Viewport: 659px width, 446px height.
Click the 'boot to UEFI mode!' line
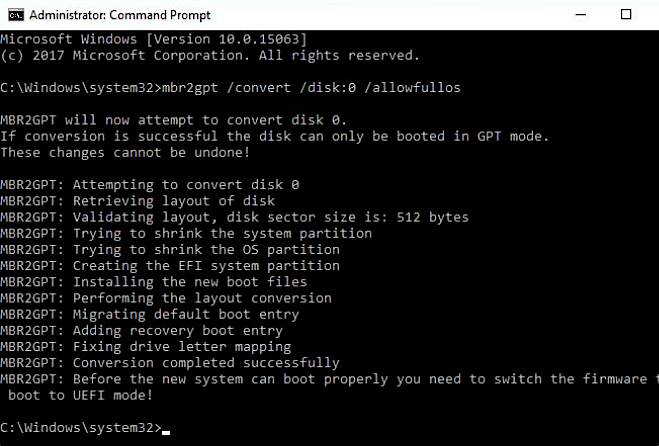pyautogui.click(x=80, y=395)
